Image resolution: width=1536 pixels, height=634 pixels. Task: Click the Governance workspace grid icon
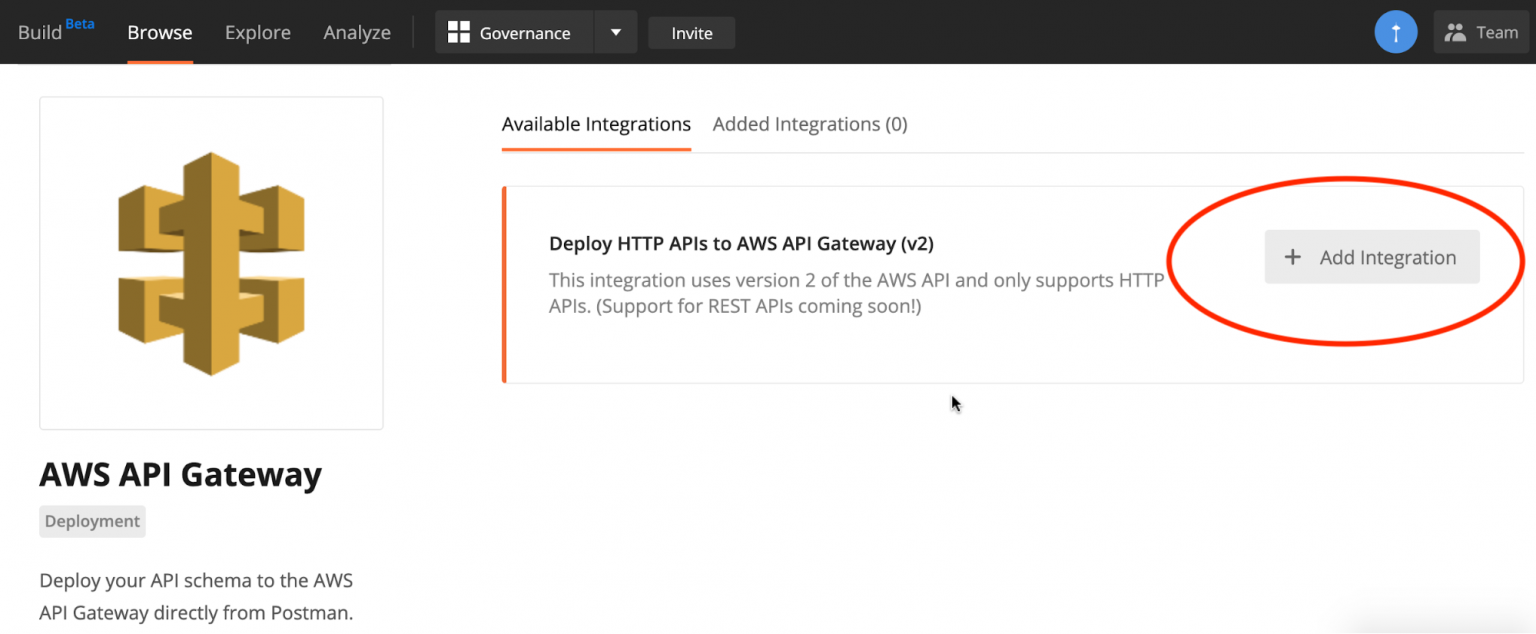(x=459, y=33)
